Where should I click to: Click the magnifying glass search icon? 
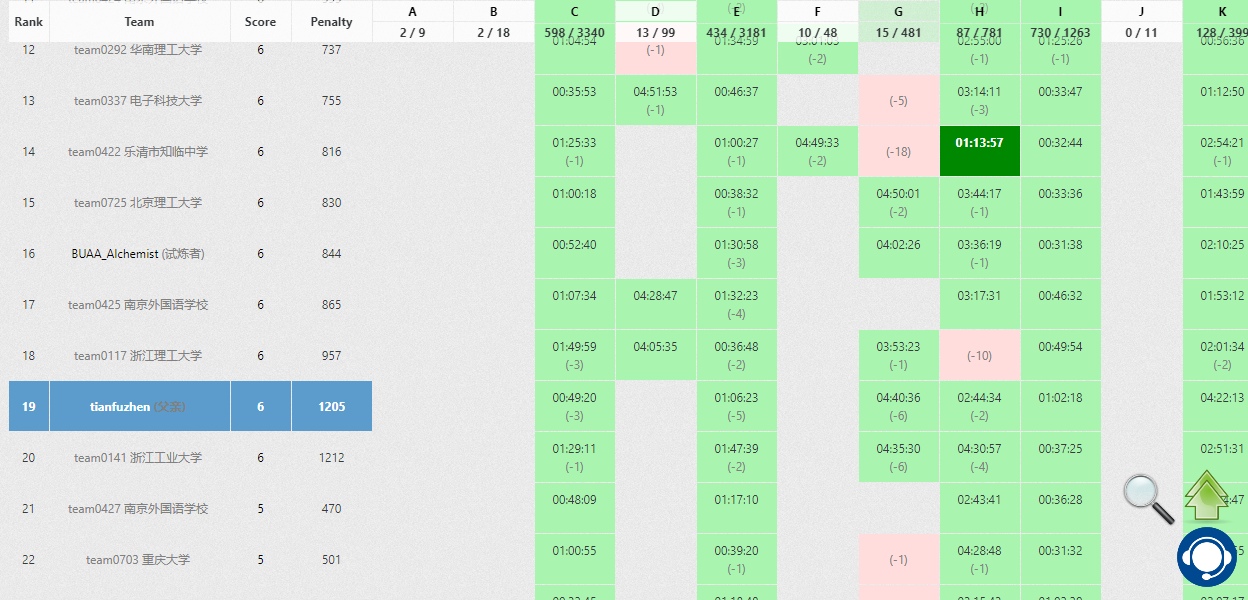1147,498
